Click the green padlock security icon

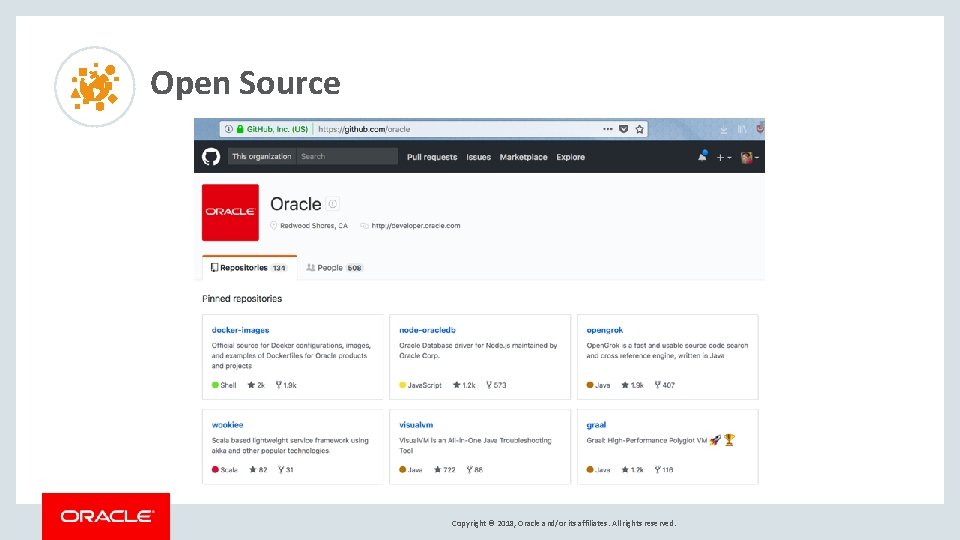(240, 129)
